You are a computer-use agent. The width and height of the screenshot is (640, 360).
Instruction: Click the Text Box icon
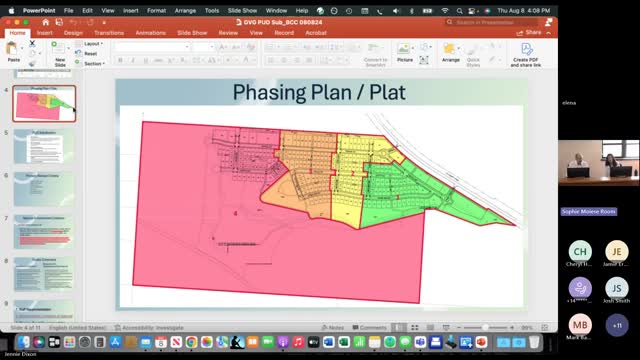[x=424, y=60]
